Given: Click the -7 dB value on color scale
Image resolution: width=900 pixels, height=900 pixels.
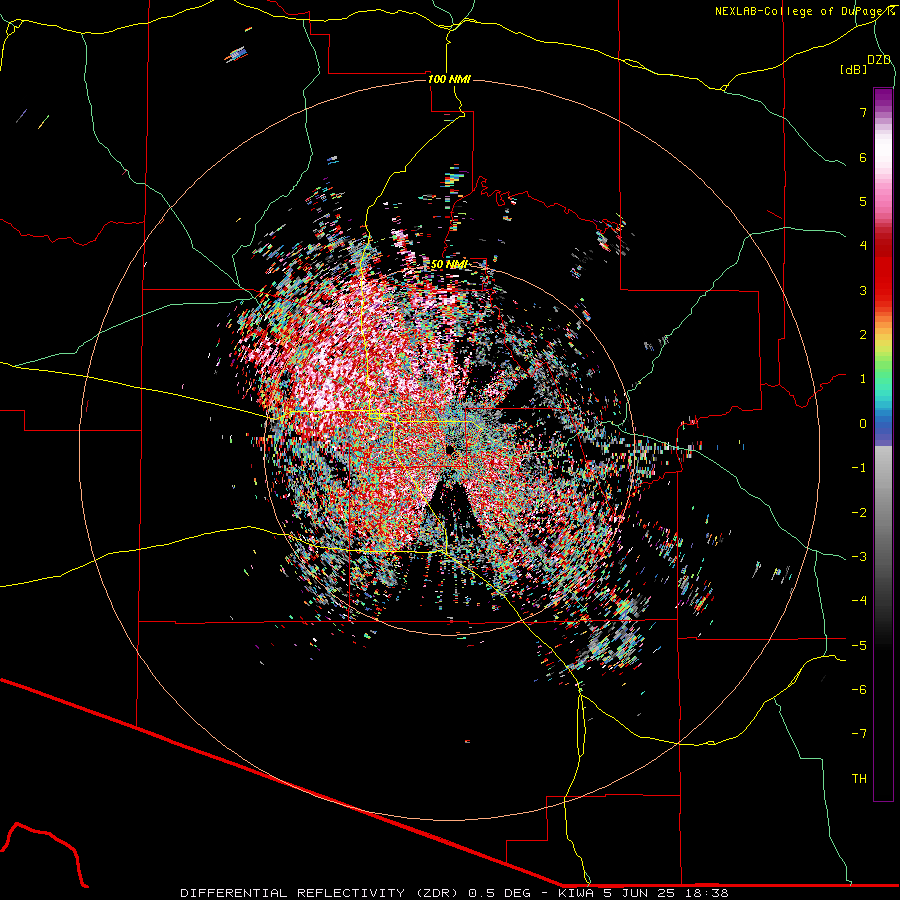Looking at the screenshot, I should pyautogui.click(x=859, y=734).
